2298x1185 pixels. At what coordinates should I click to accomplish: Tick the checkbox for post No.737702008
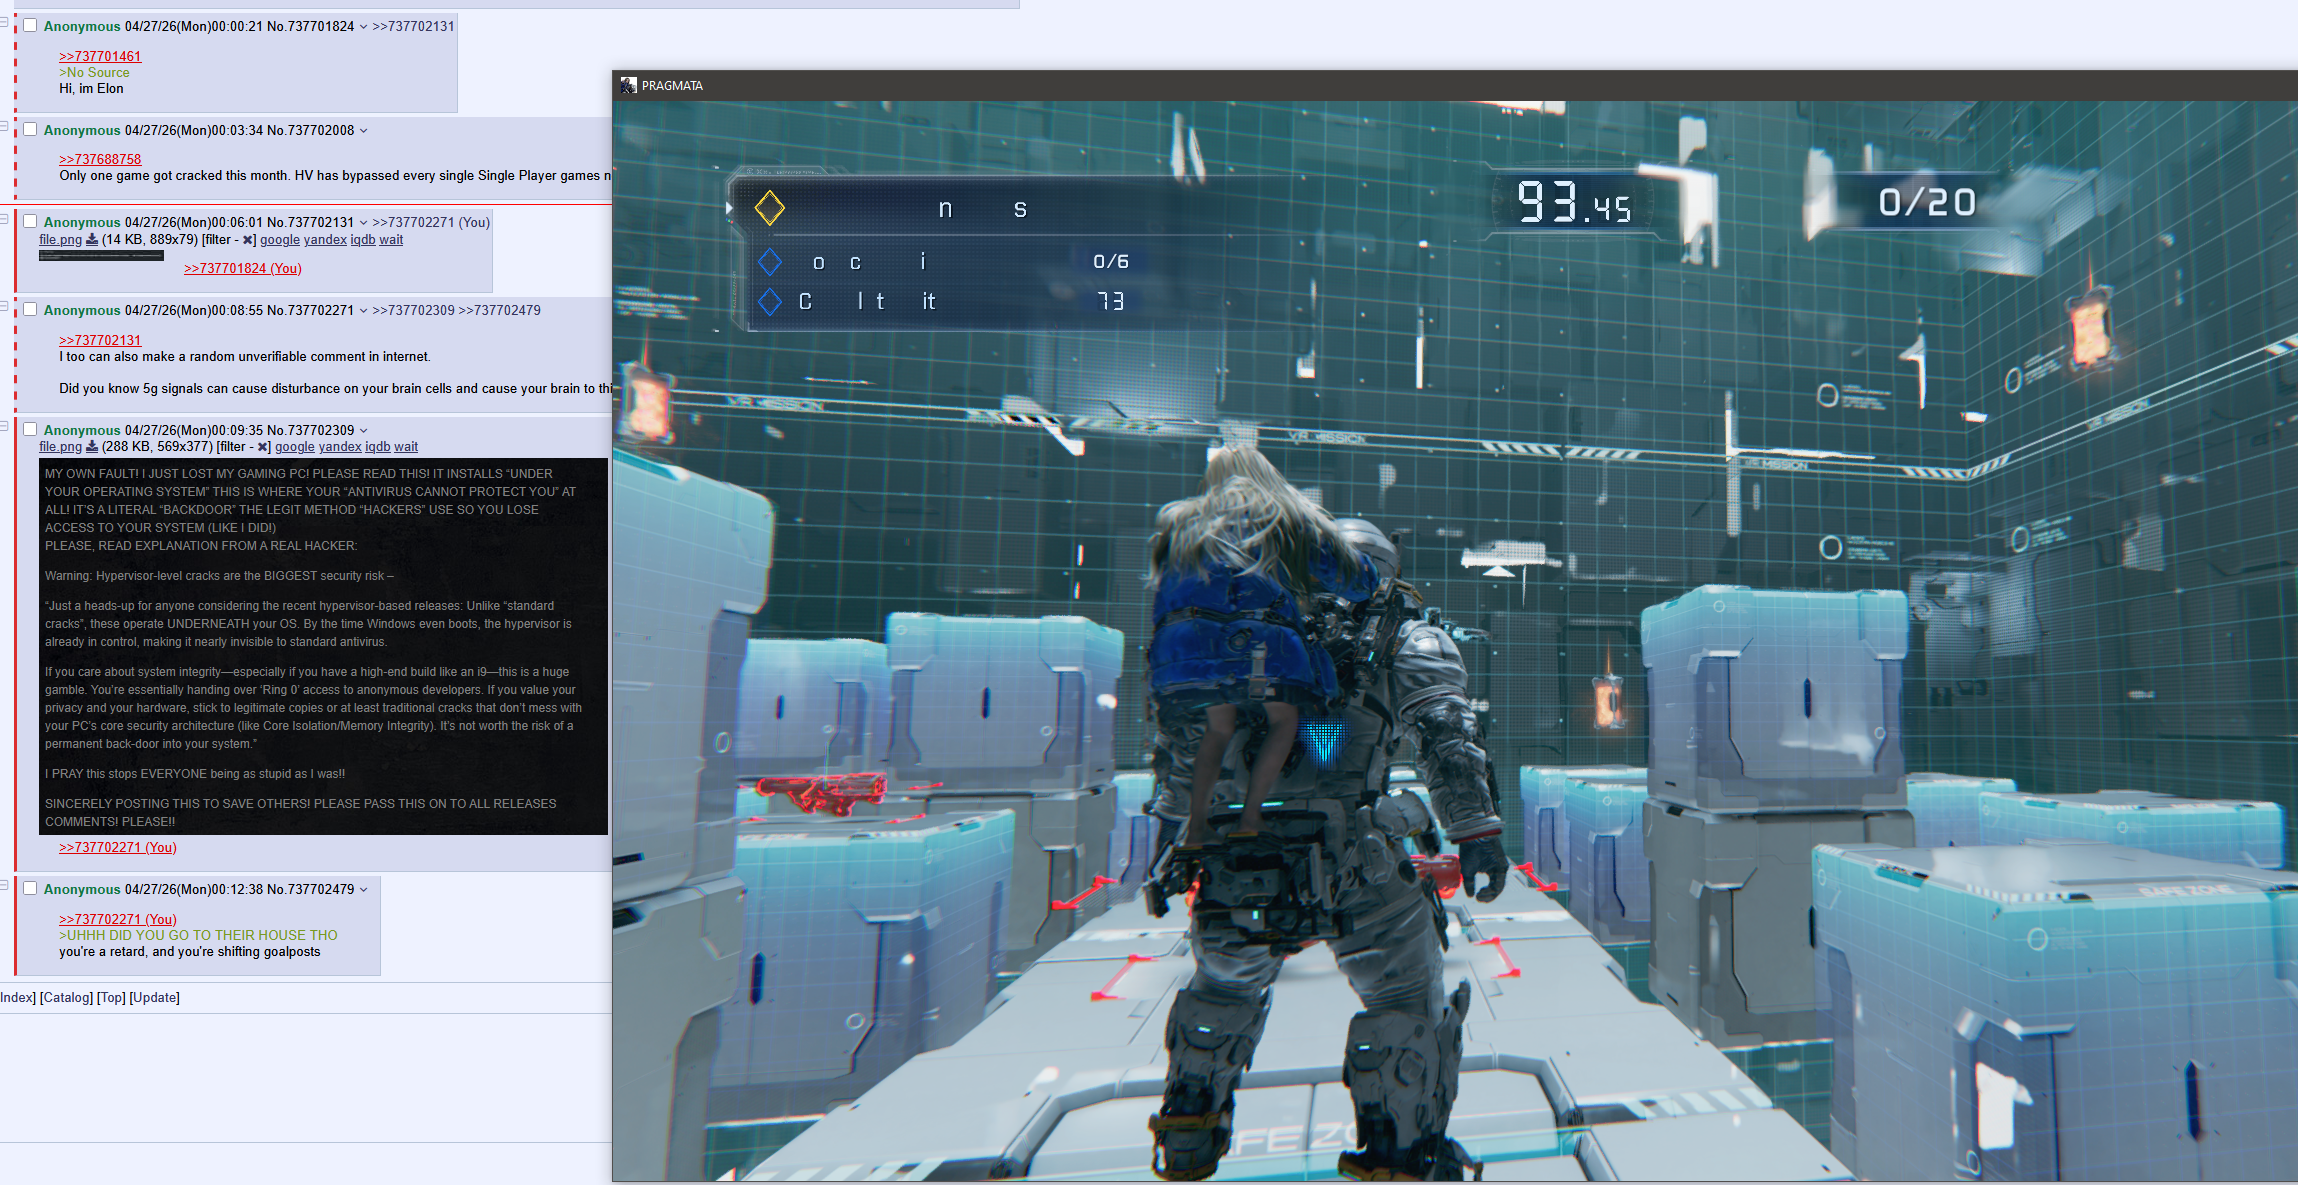click(x=30, y=130)
